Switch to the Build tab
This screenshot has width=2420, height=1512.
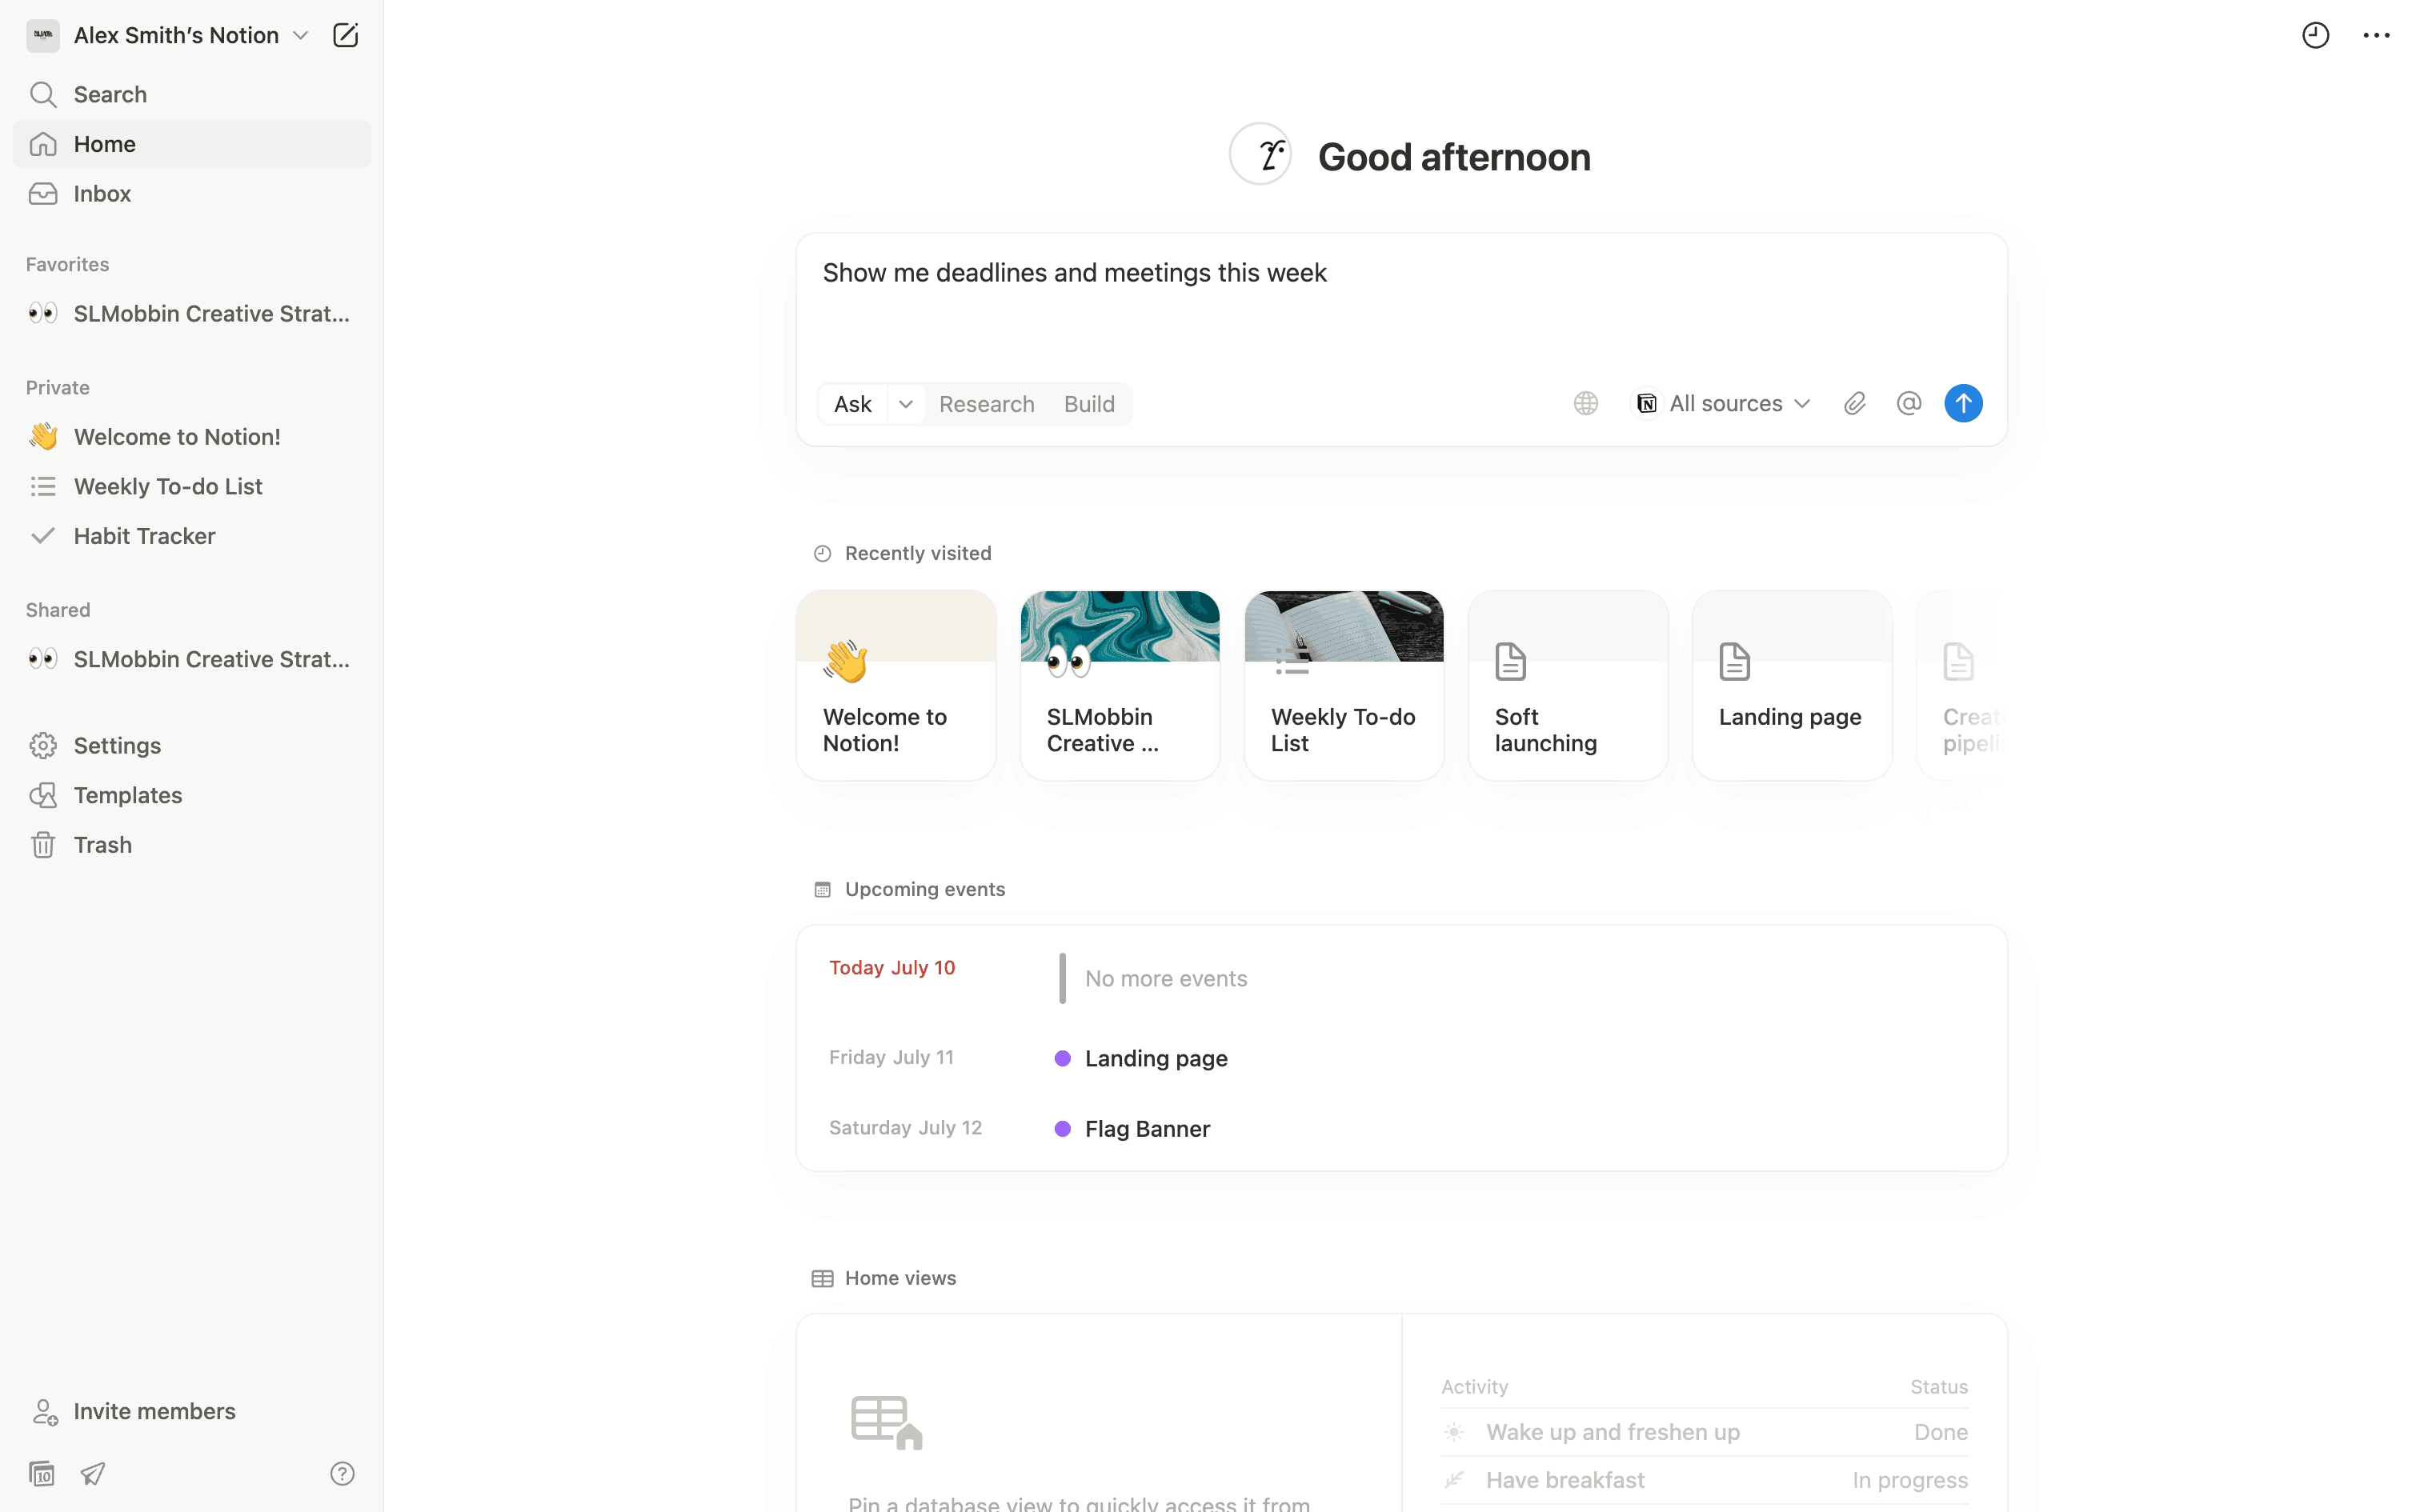(1088, 404)
